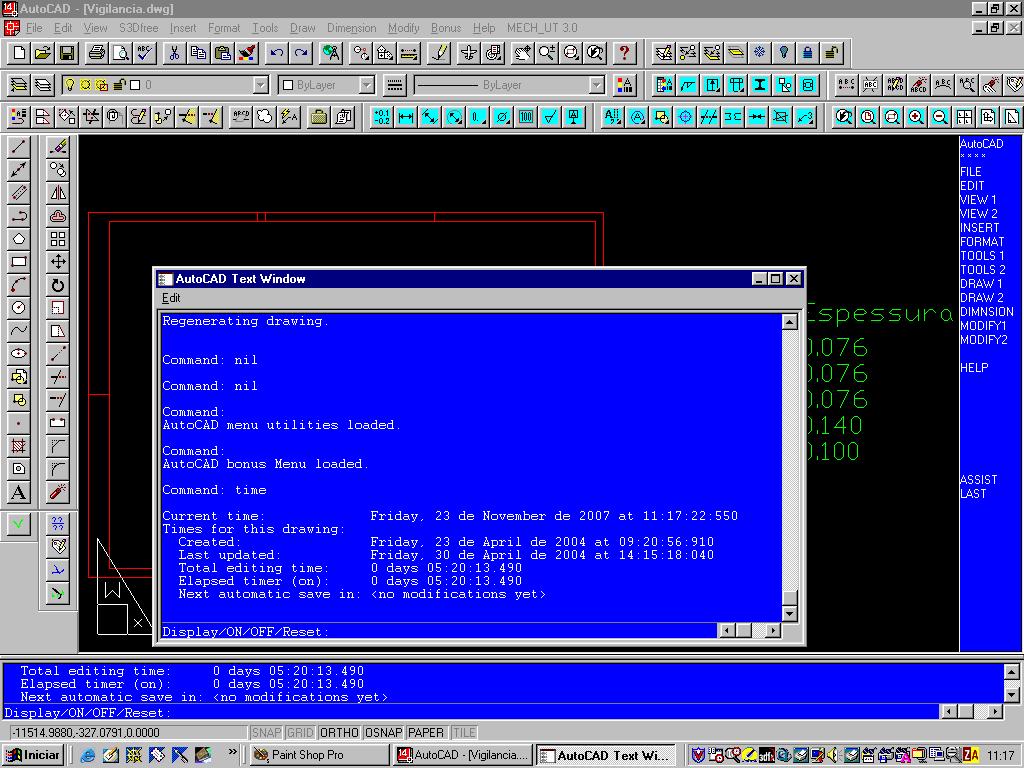The image size is (1024, 768).
Task: Choose the Erase tool in Modify toolbar
Action: tap(58, 147)
